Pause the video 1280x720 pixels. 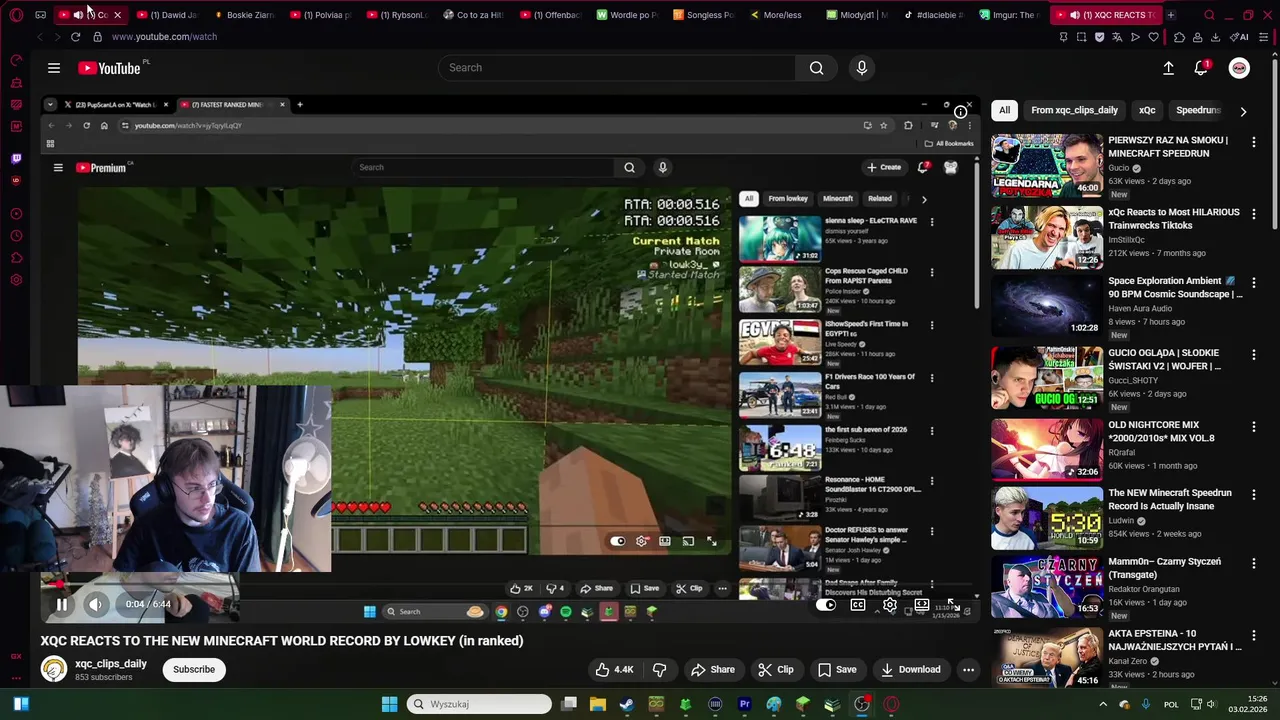click(61, 604)
